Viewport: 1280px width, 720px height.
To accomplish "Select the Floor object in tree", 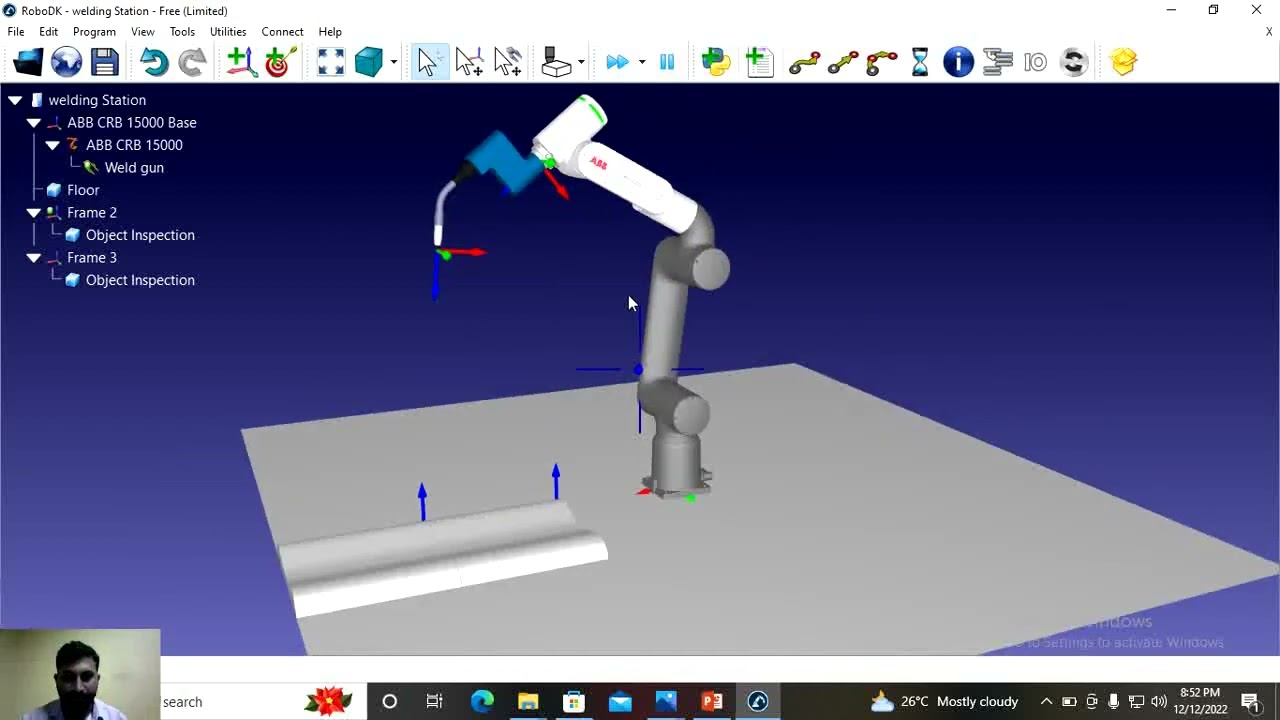I will [83, 190].
